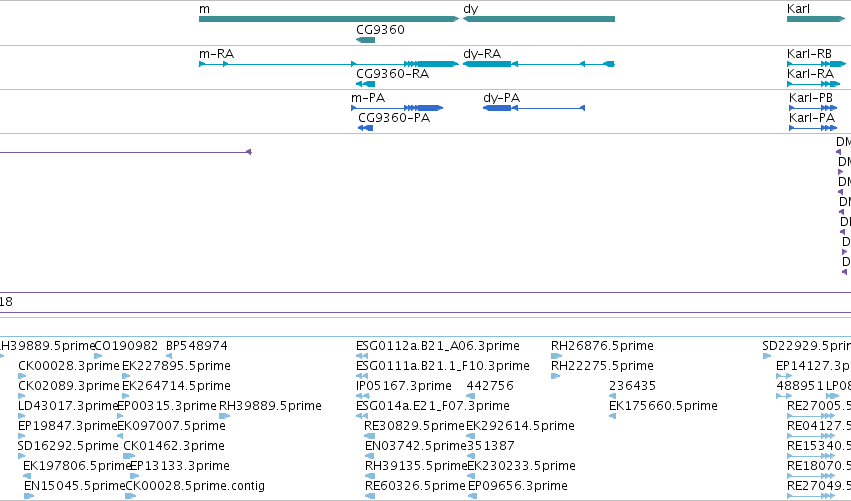The height and width of the screenshot is (501, 851).
Task: Click the RH22275.5prime EST label
Action: [602, 366]
